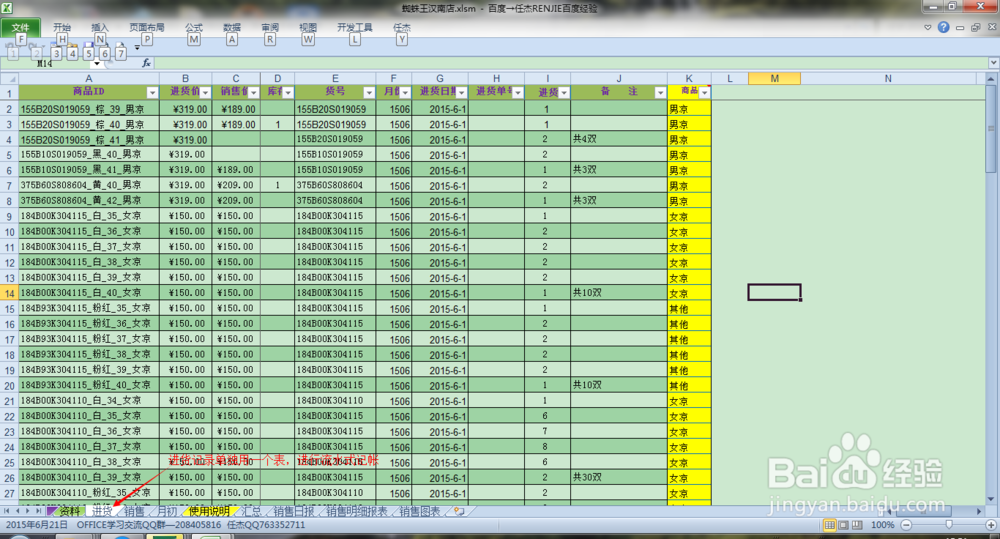Click Quick Access toolbar item 3
The width and height of the screenshot is (1000, 539).
57,54
